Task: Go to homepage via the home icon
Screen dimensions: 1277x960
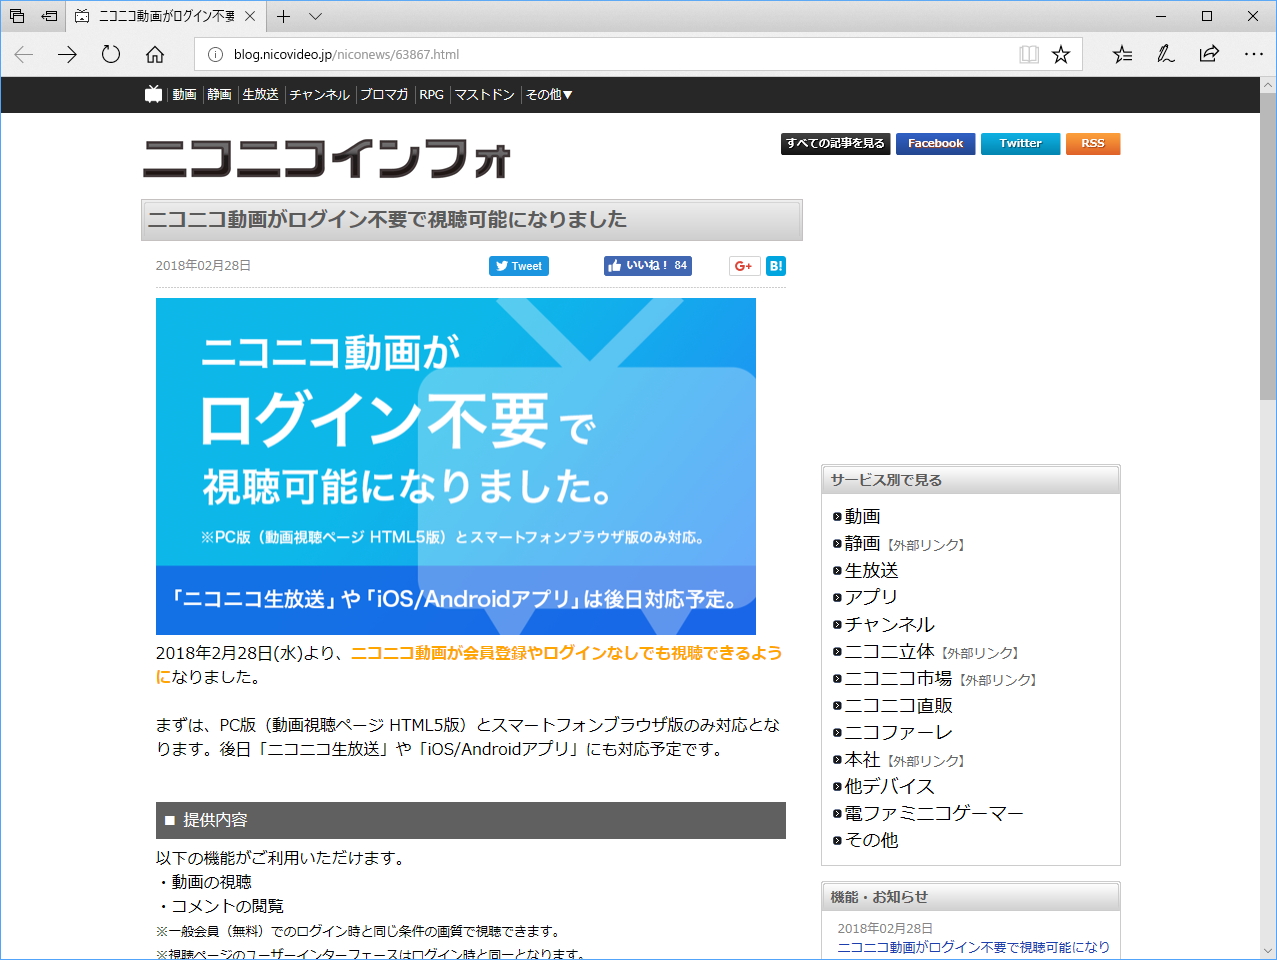Action: click(154, 55)
